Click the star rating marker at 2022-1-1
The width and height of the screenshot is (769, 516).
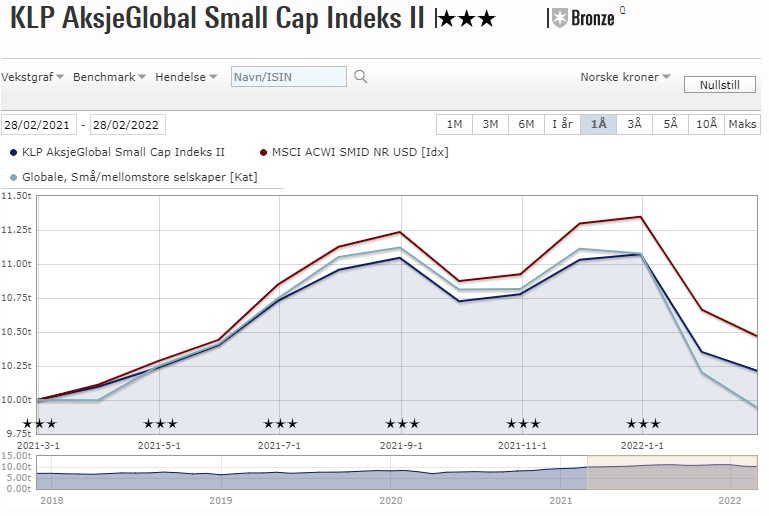(643, 423)
